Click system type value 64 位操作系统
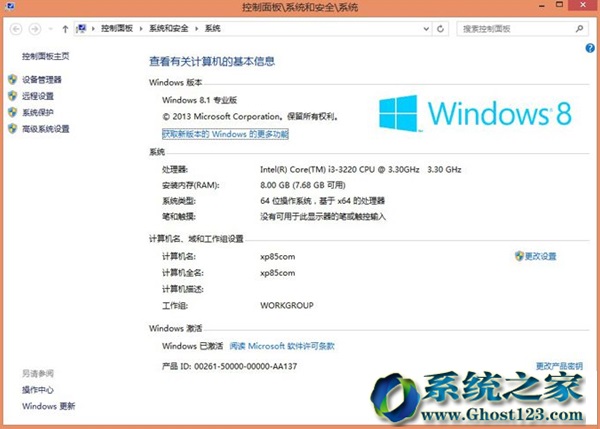 click(x=322, y=201)
